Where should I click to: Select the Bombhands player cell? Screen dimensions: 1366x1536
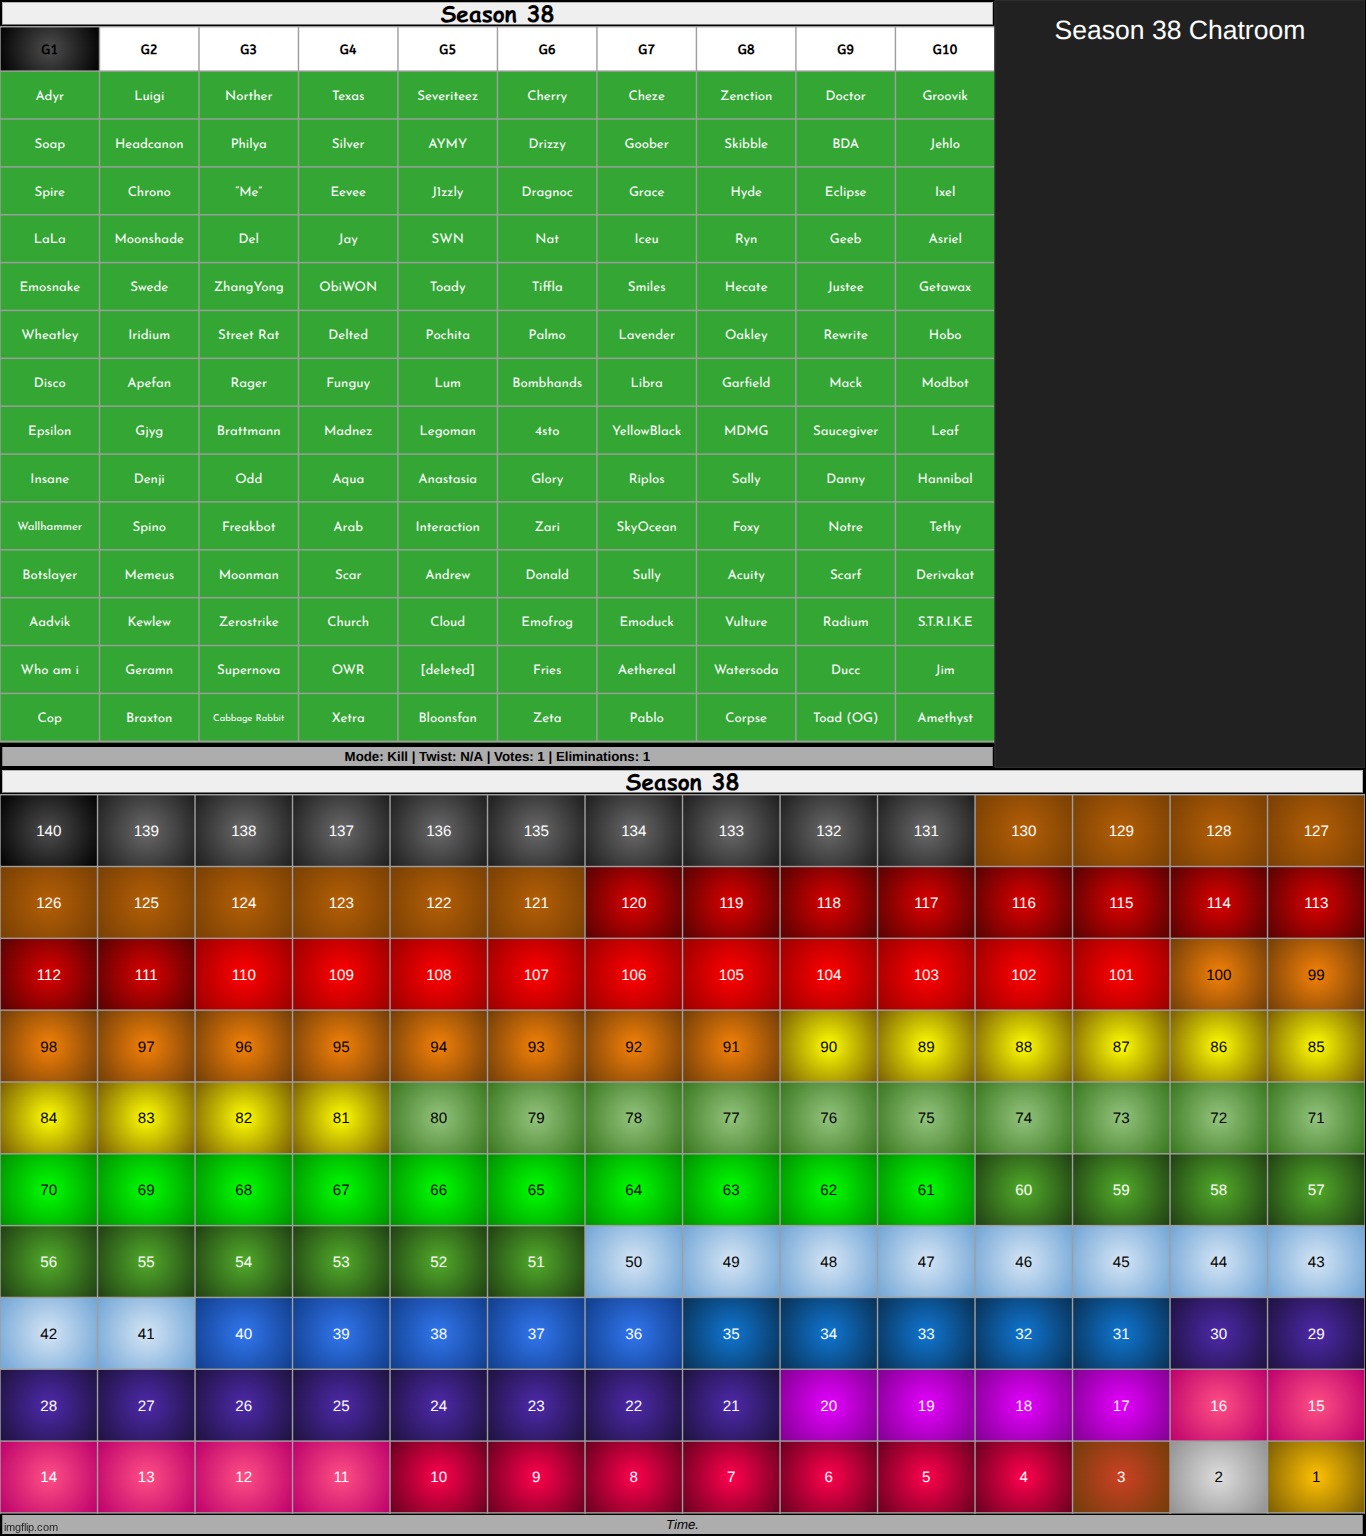(x=547, y=383)
